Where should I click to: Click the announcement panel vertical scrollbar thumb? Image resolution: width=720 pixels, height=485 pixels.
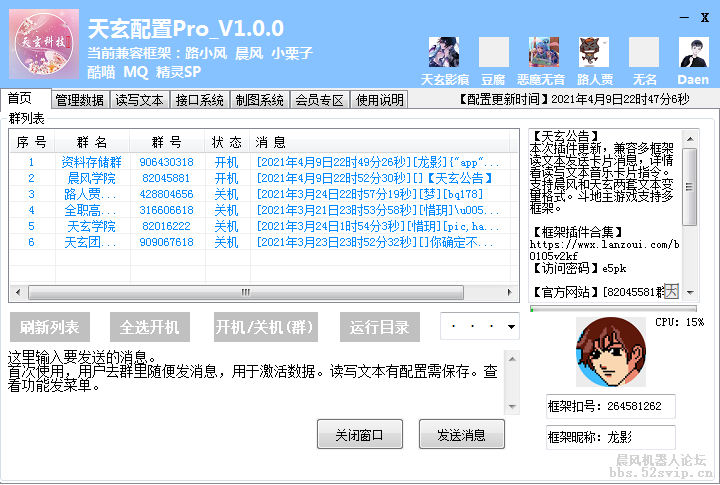(690, 186)
